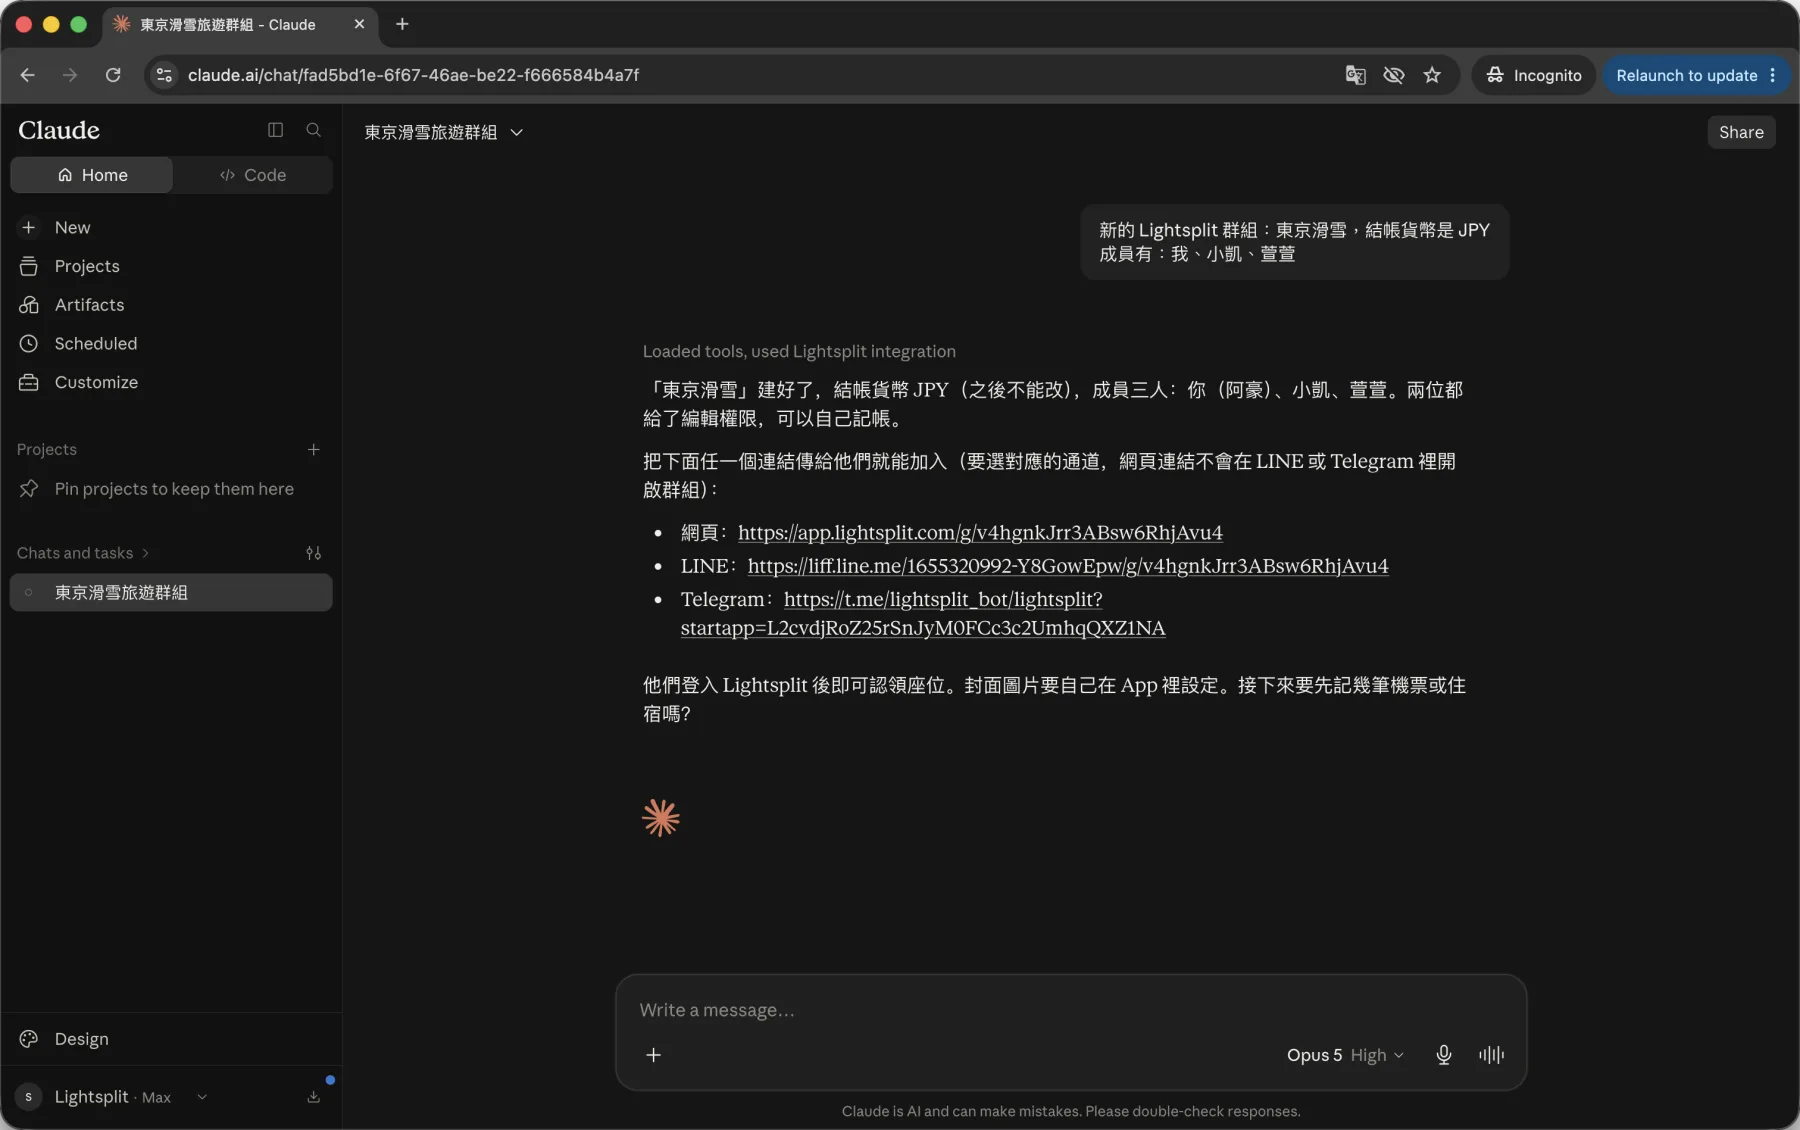
Task: Open the chat title dropdown 東京滑雪旅遊群組
Action: (443, 132)
